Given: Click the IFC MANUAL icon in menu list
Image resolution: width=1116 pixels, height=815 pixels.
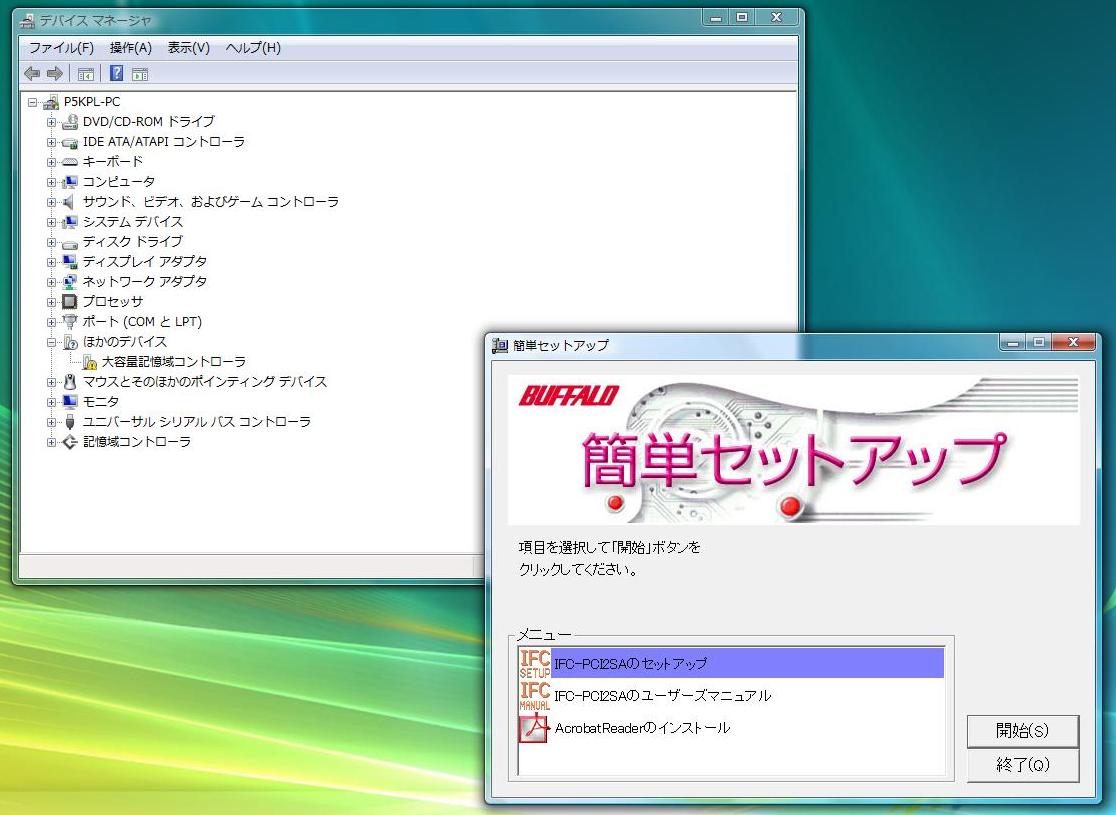Looking at the screenshot, I should 535,695.
